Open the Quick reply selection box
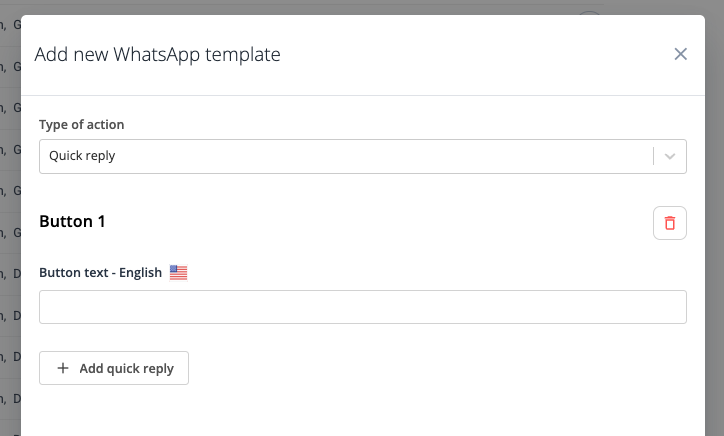The height and width of the screenshot is (436, 724). [x=340, y=156]
